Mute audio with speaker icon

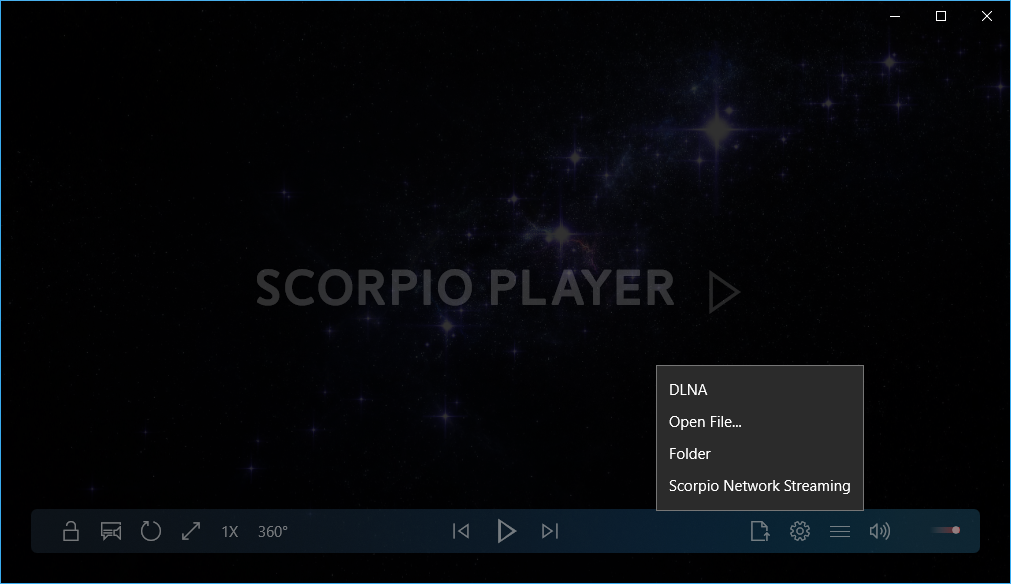point(880,531)
